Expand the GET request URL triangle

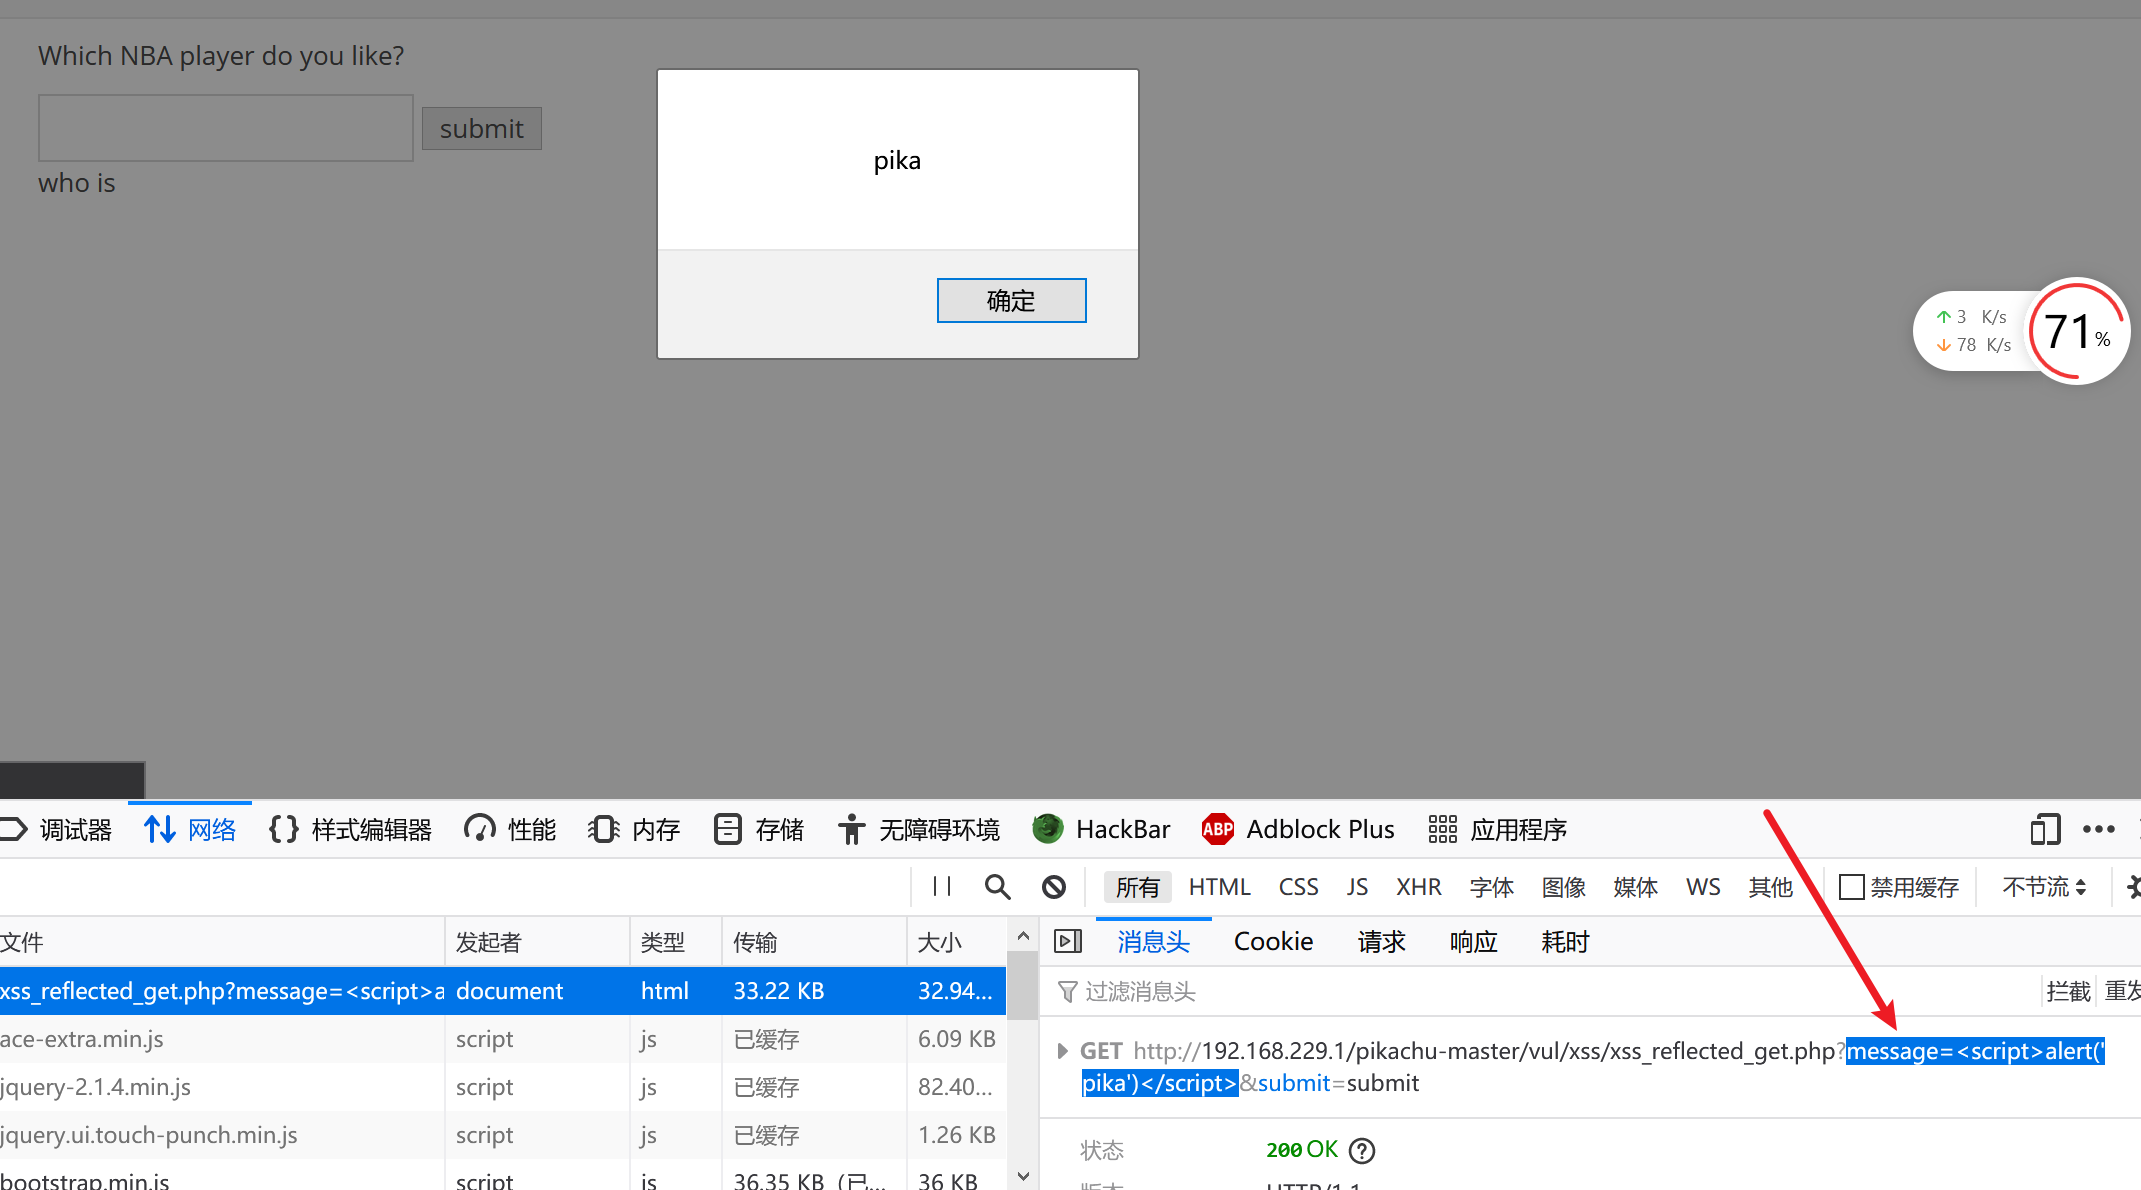(1062, 1051)
